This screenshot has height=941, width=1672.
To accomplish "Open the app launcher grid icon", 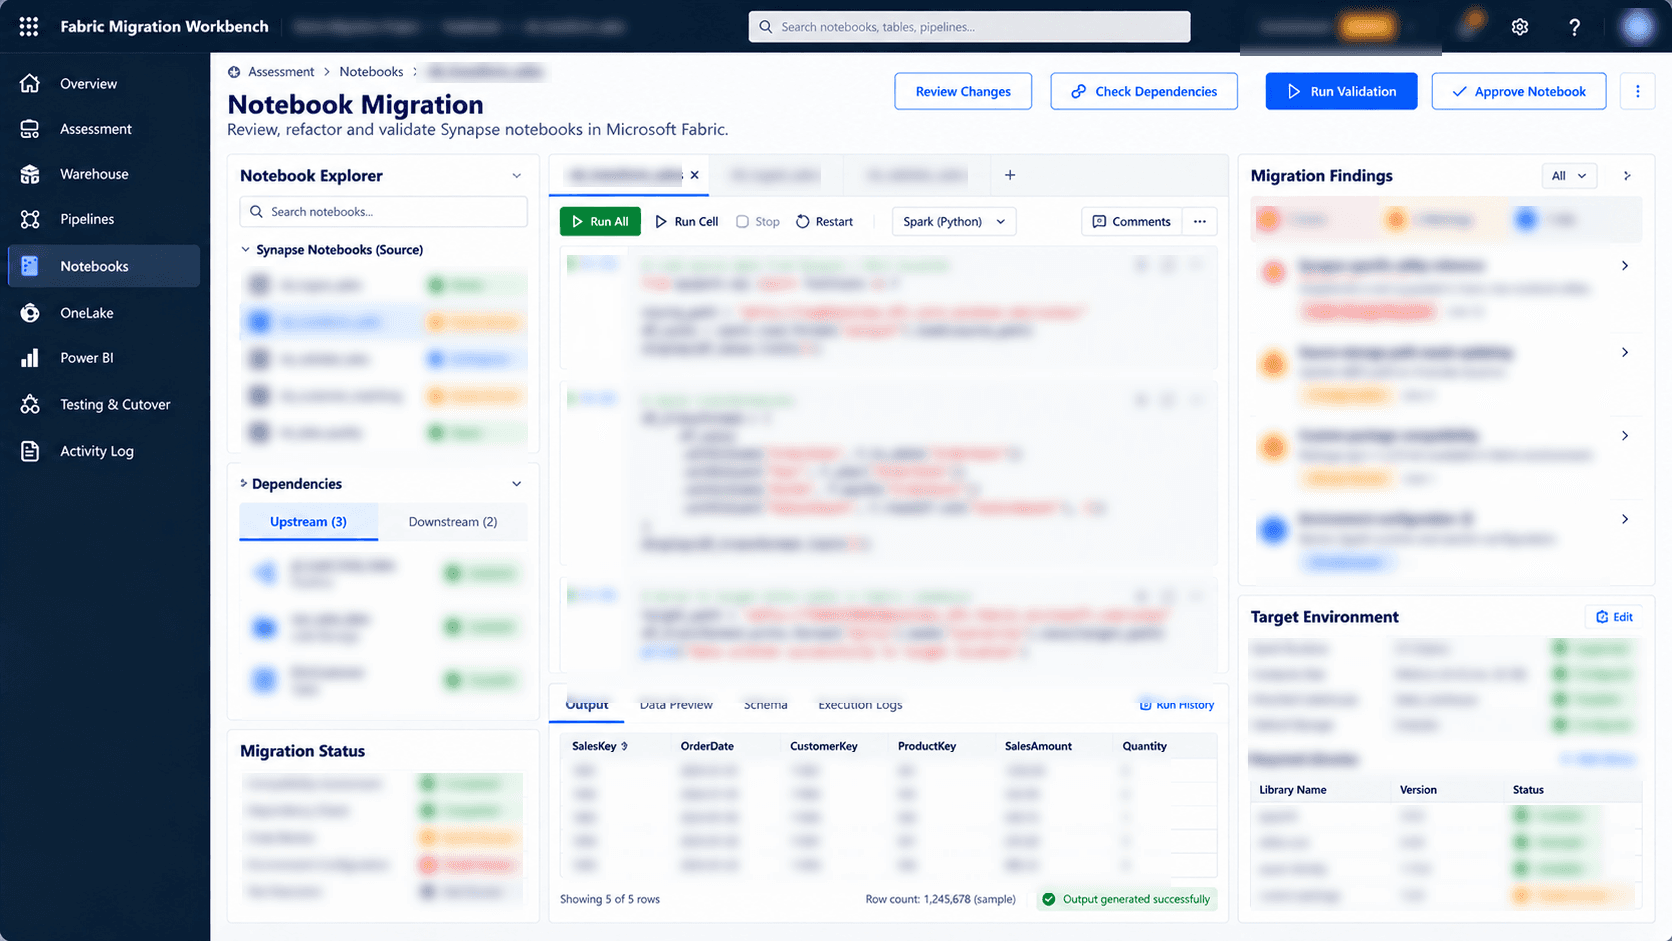I will [x=29, y=27].
